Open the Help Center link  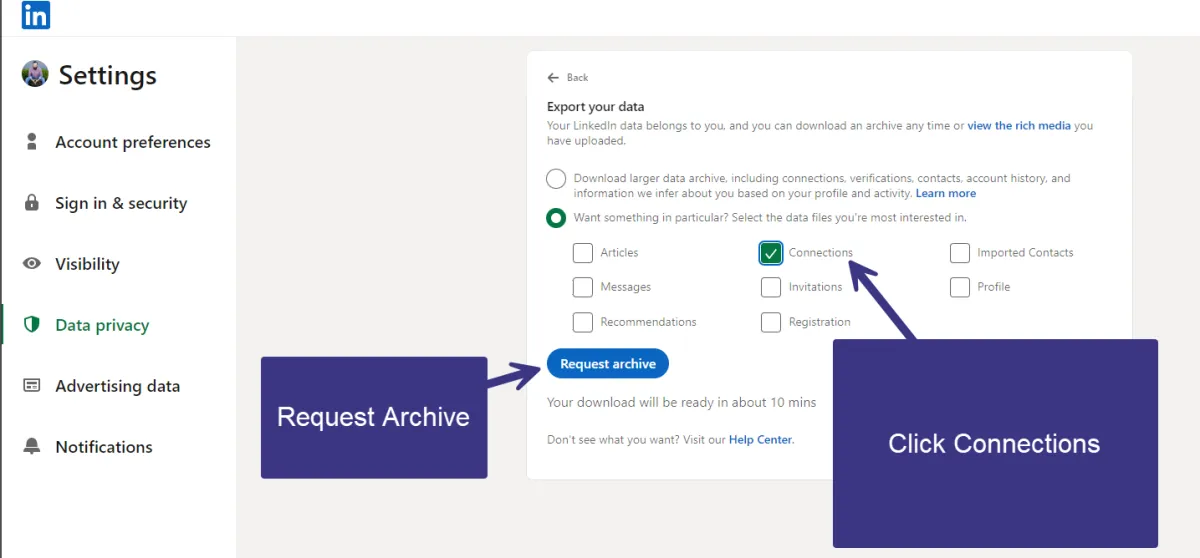pyautogui.click(x=760, y=440)
